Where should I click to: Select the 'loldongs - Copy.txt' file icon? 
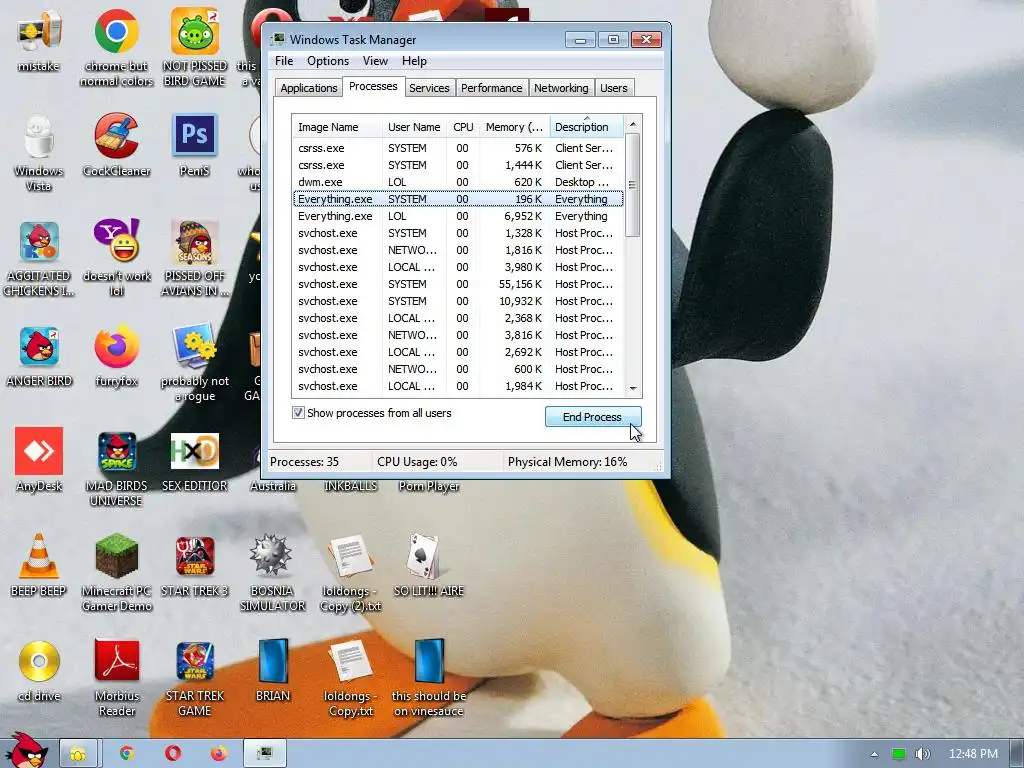tap(351, 678)
